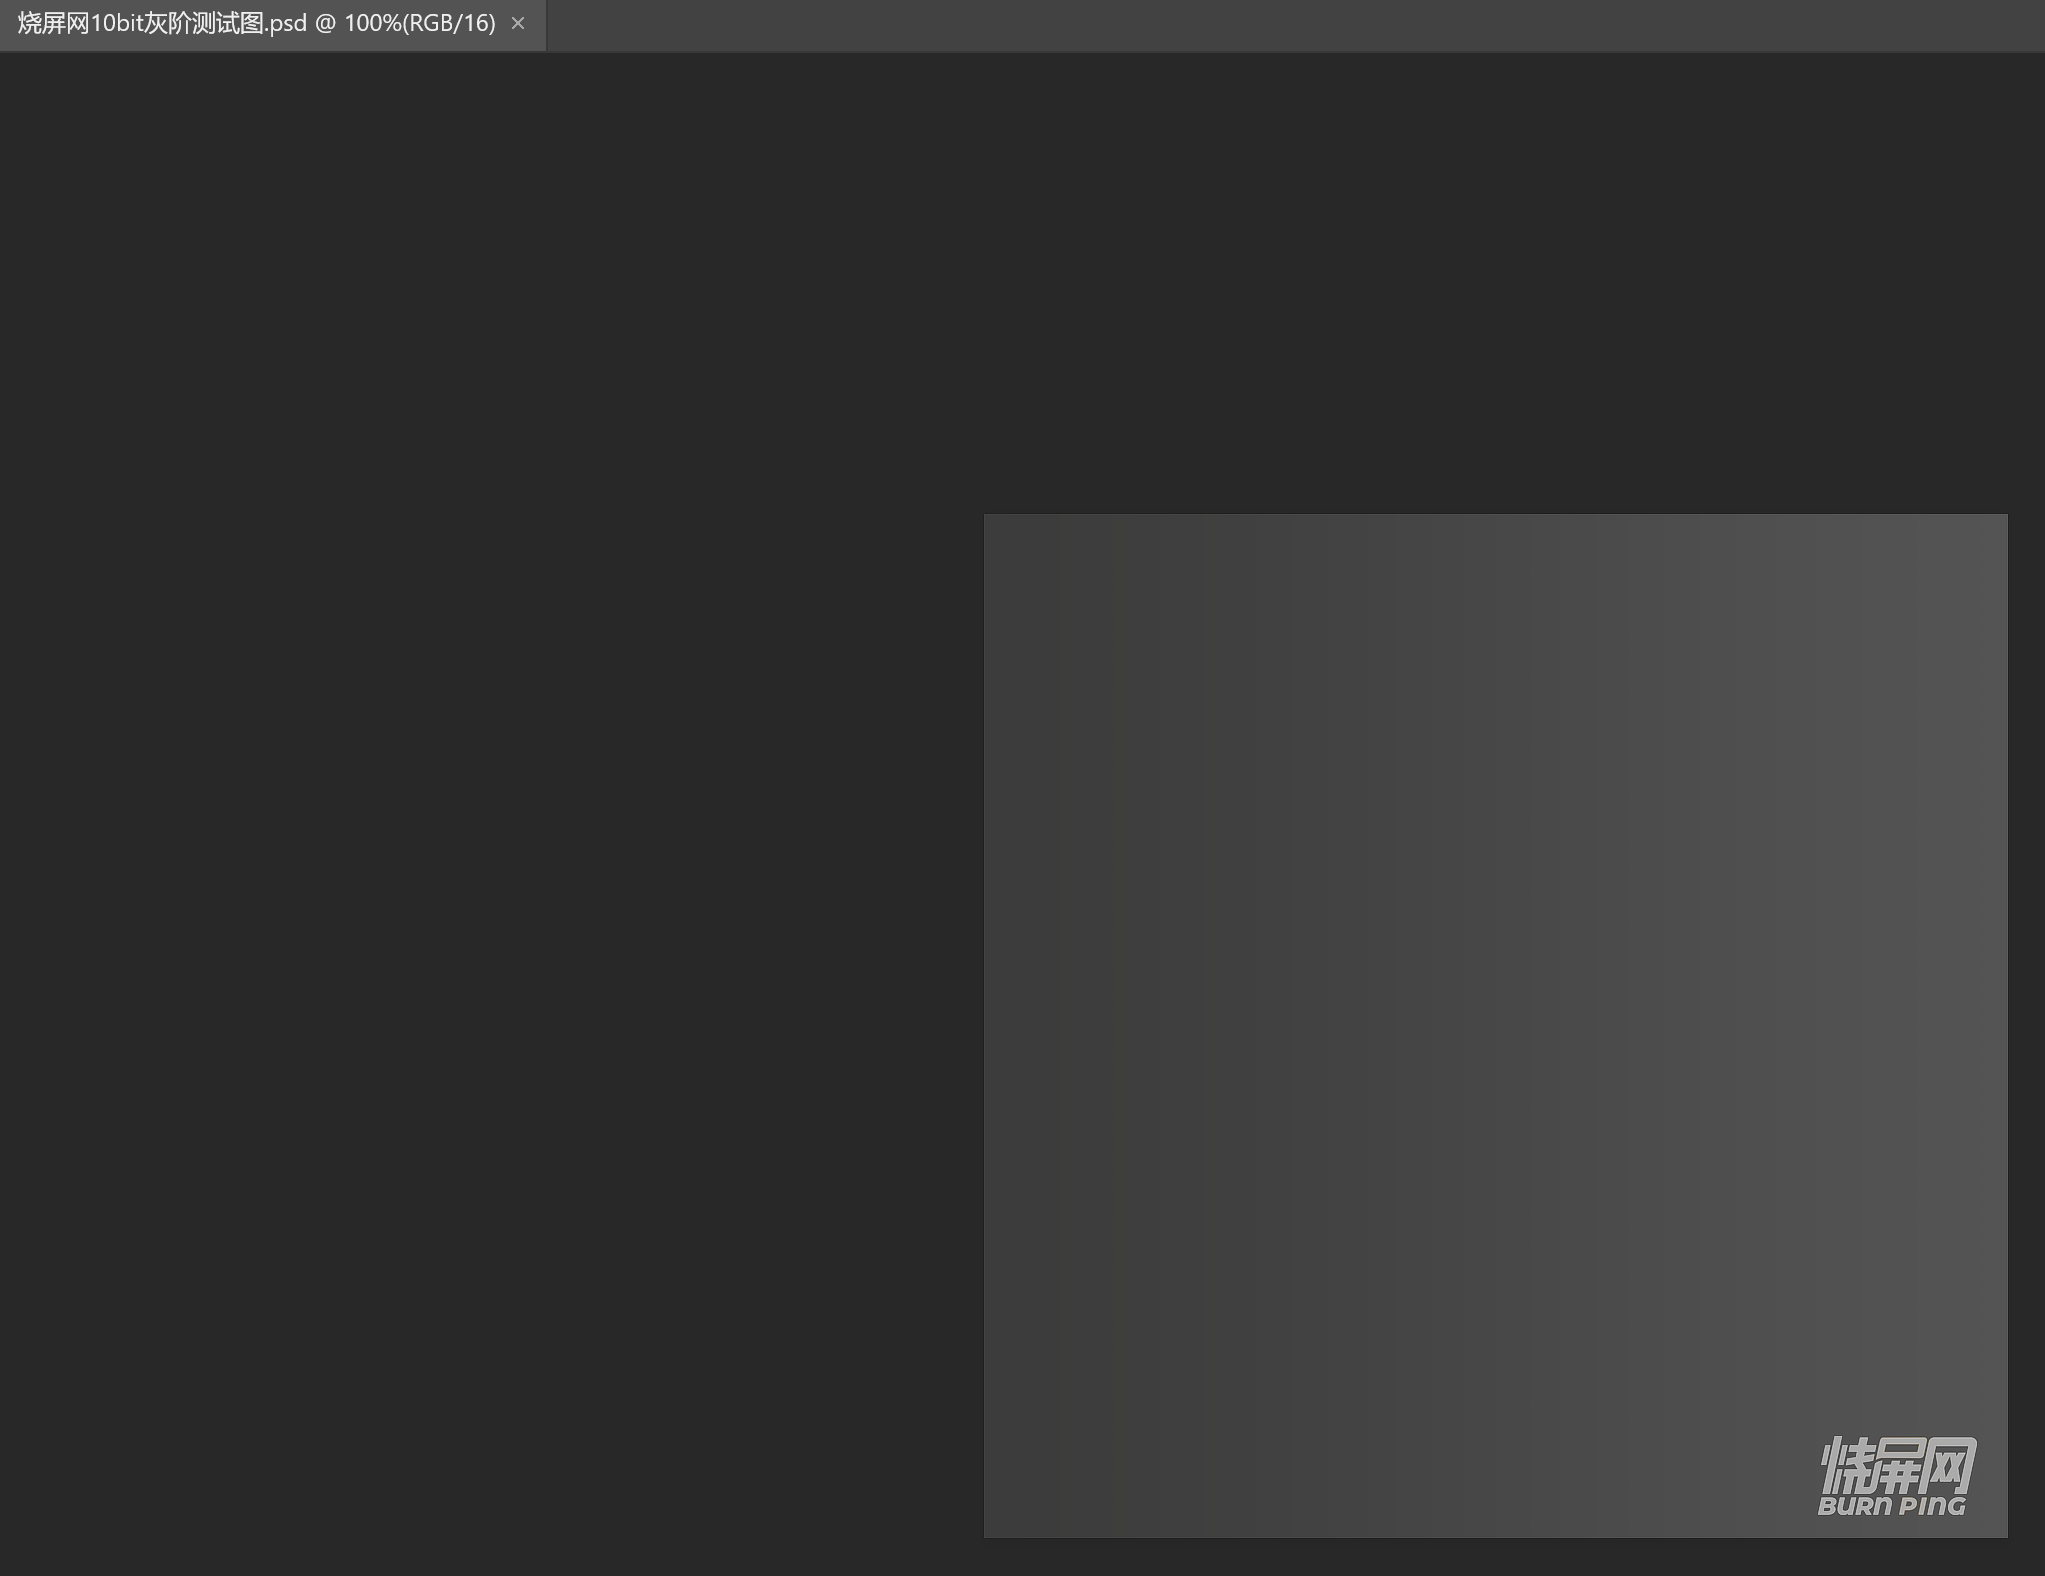2045x1576 pixels.
Task: Click the 烧屏网 Chinese logo watermark
Action: [1896, 1465]
